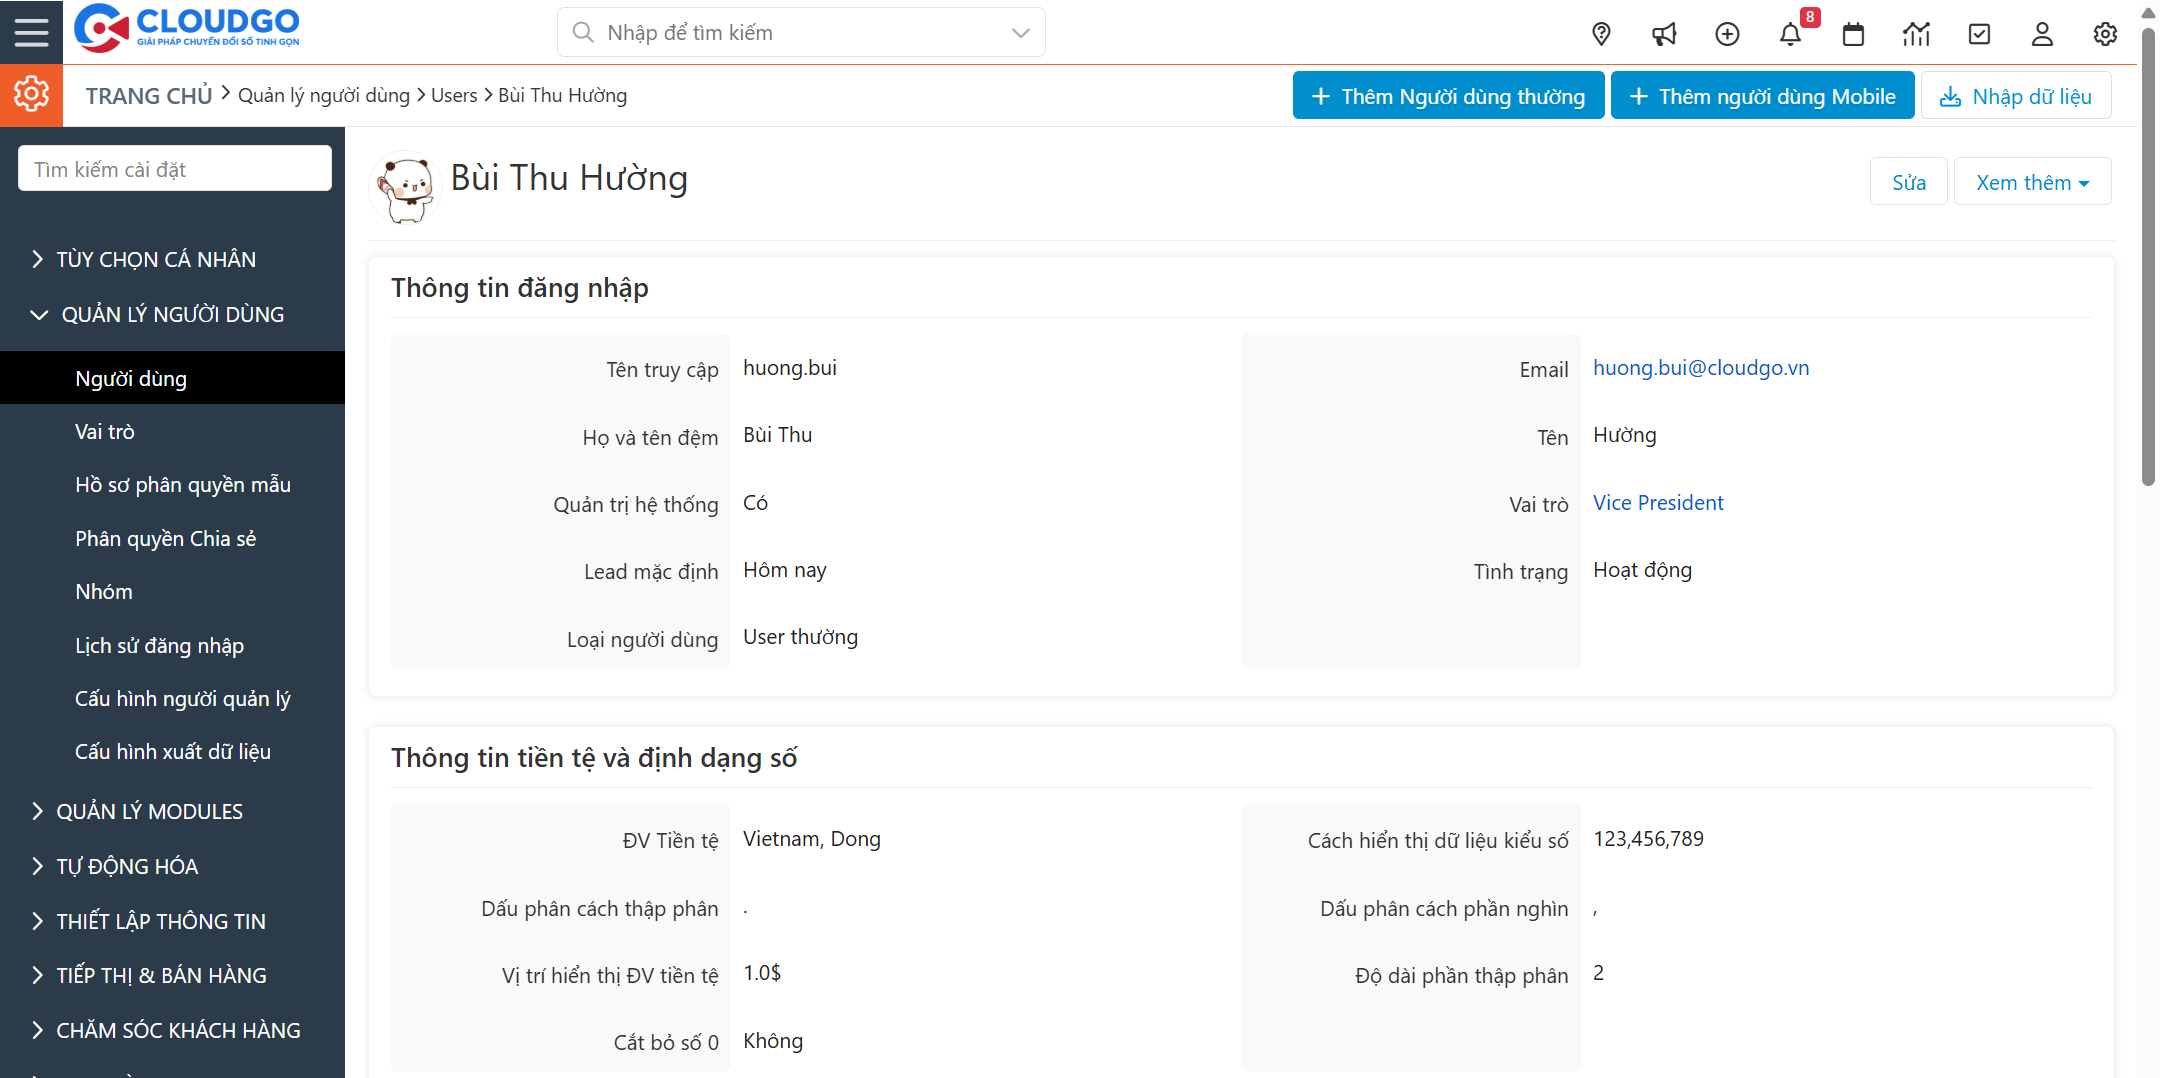2160x1078 pixels.
Task: Click Thêm người dùng Mobile button
Action: tap(1762, 96)
